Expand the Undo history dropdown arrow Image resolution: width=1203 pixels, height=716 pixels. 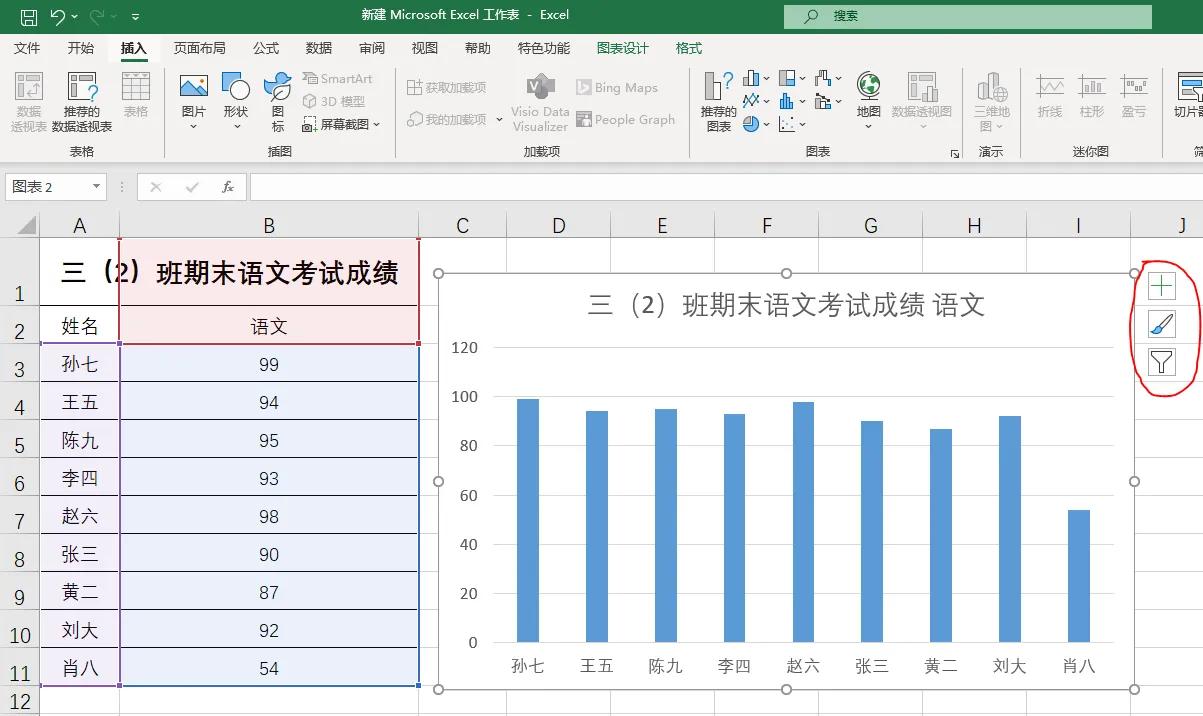(x=74, y=15)
